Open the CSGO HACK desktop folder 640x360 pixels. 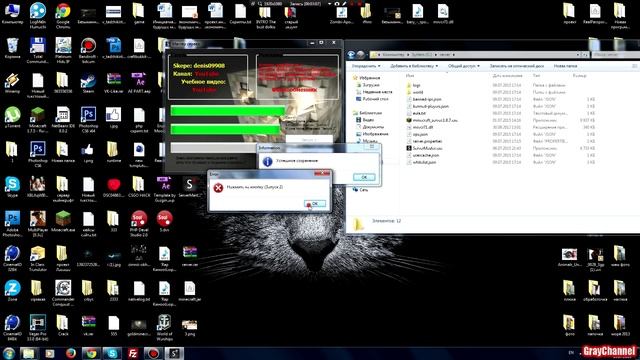click(139, 187)
